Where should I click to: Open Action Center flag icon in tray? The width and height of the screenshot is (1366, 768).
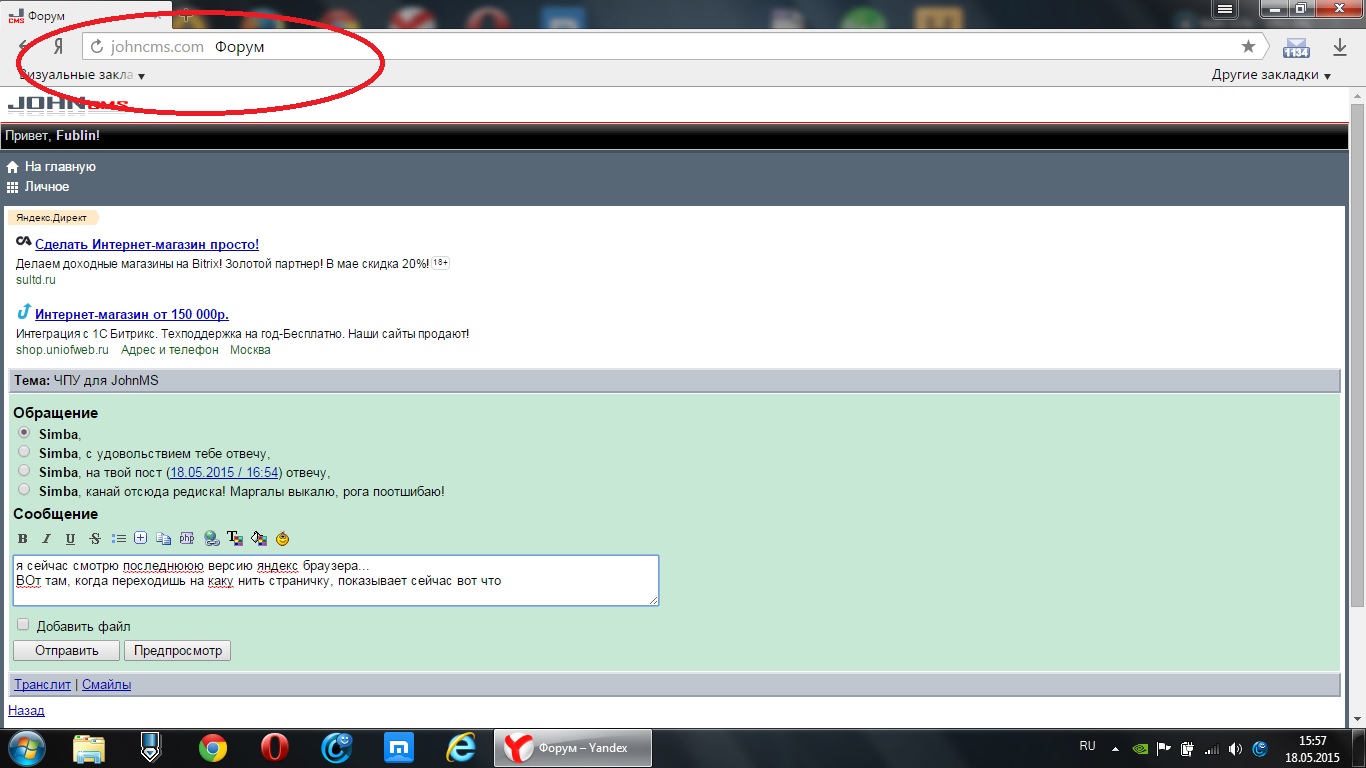point(1164,748)
